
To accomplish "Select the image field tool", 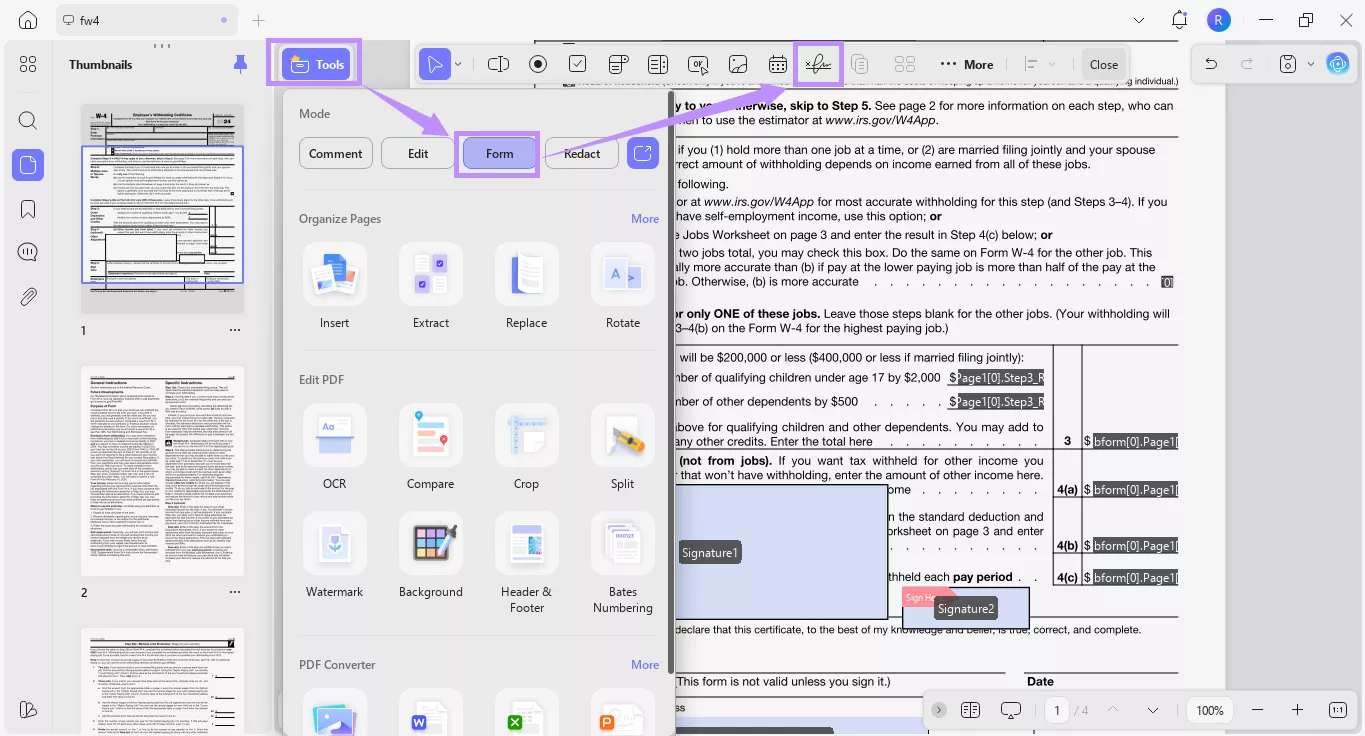I will point(738,63).
